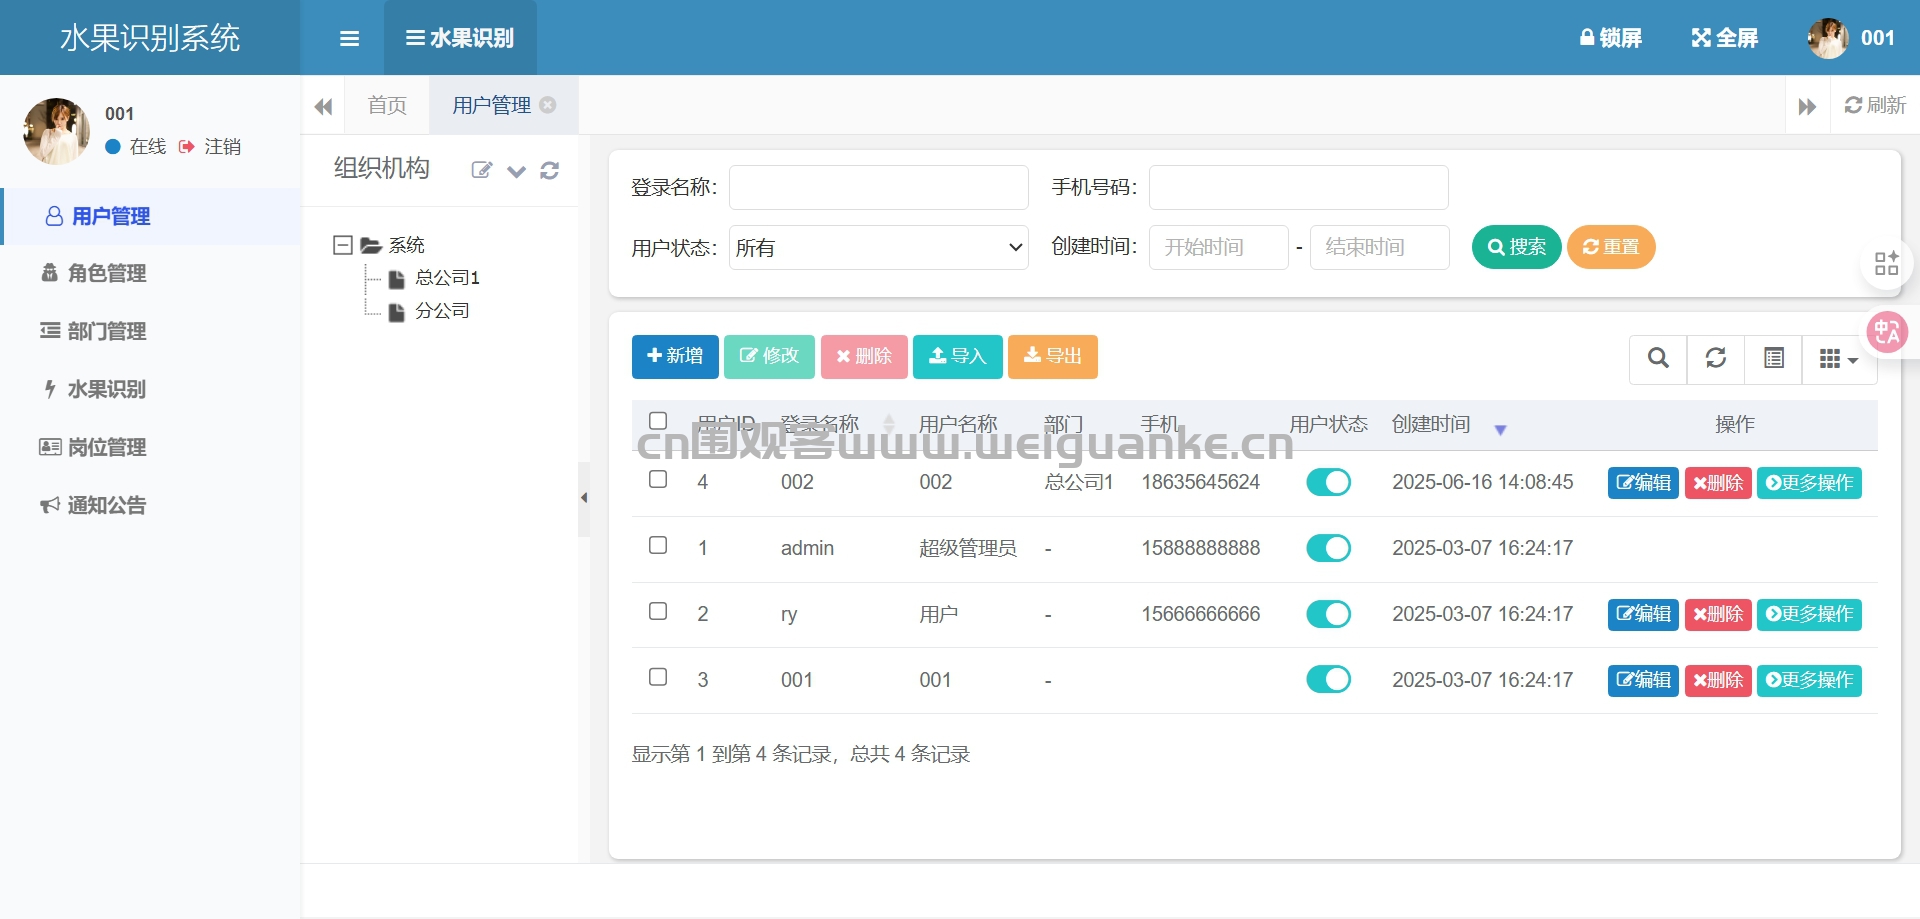
Task: Toggle the sidebar hamburger menu icon
Action: 349,38
